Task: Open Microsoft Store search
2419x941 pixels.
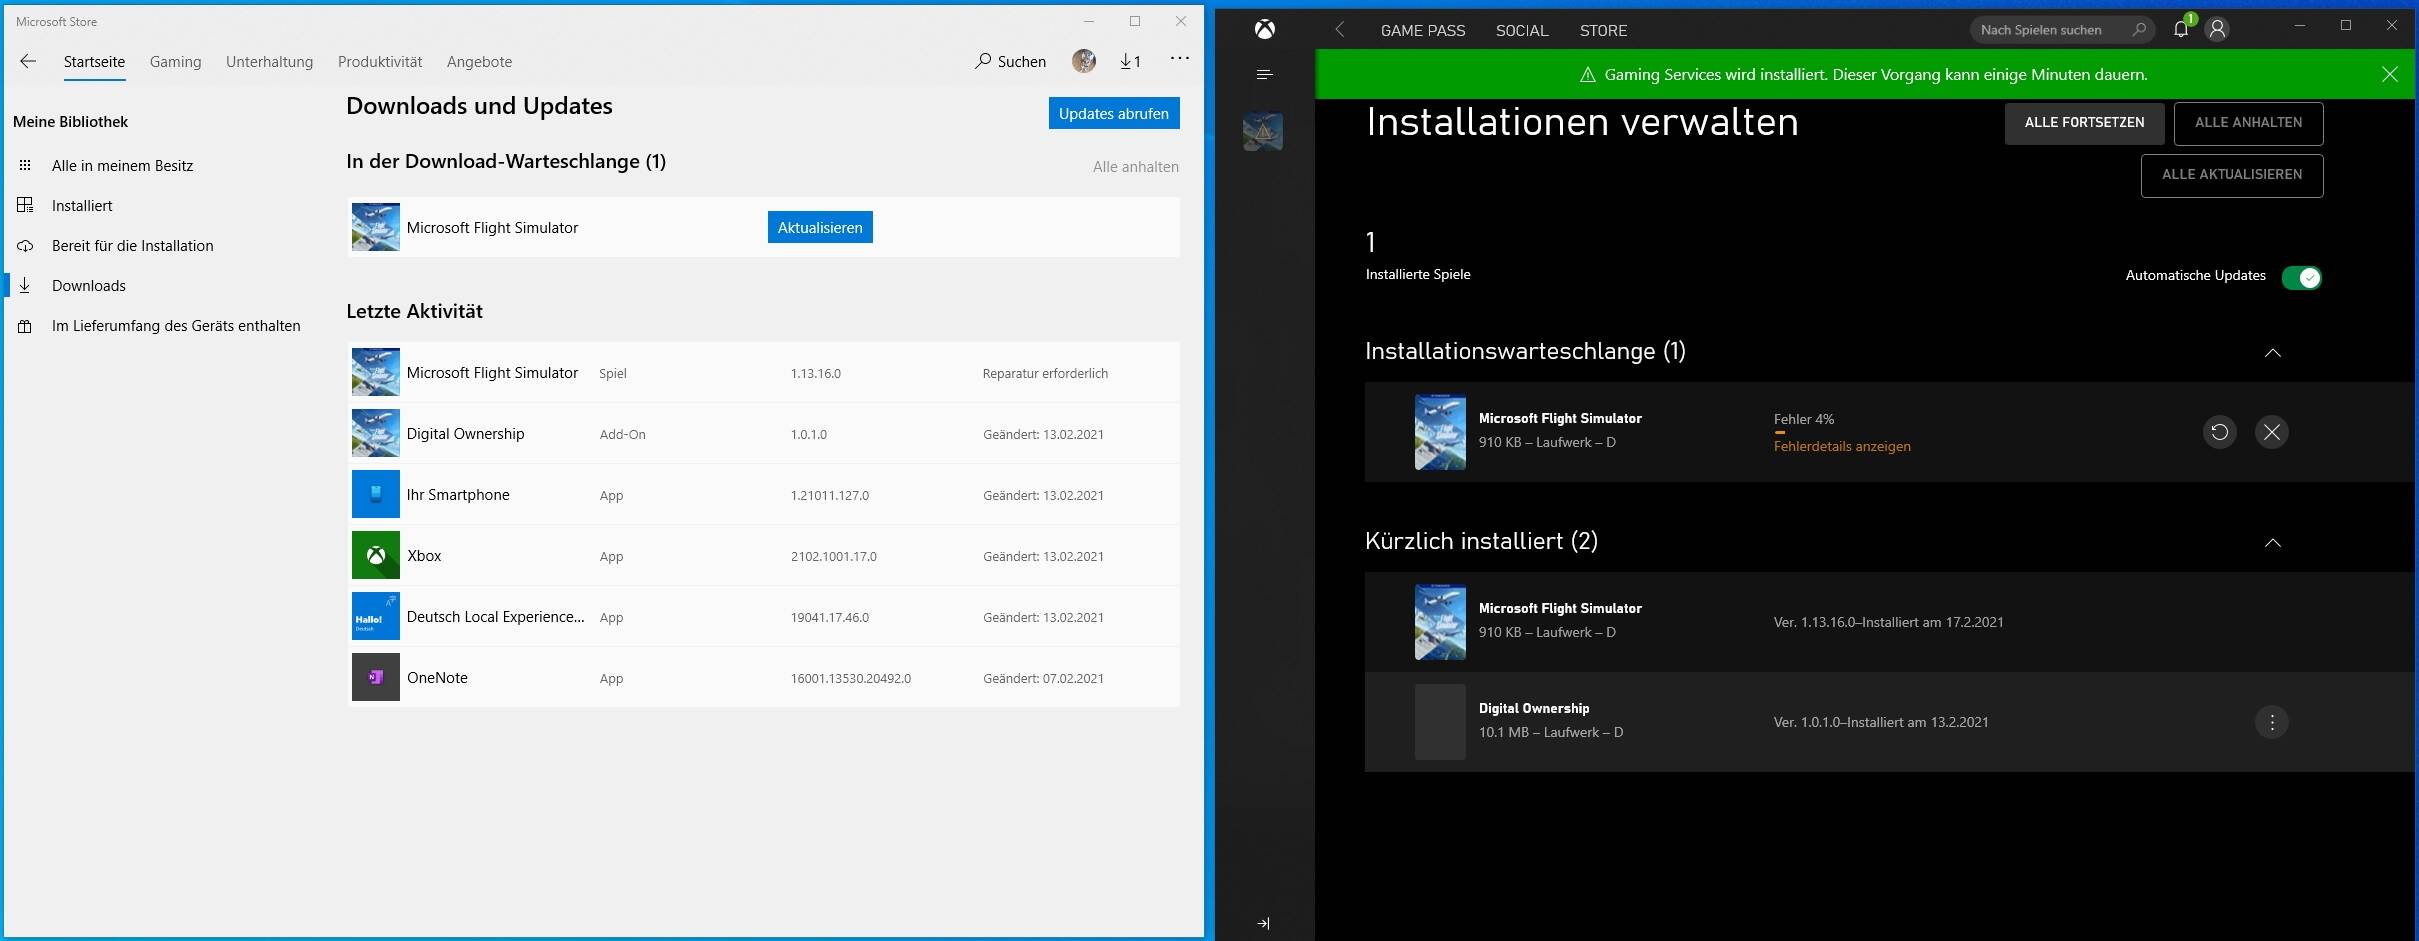Action: tap(1011, 61)
